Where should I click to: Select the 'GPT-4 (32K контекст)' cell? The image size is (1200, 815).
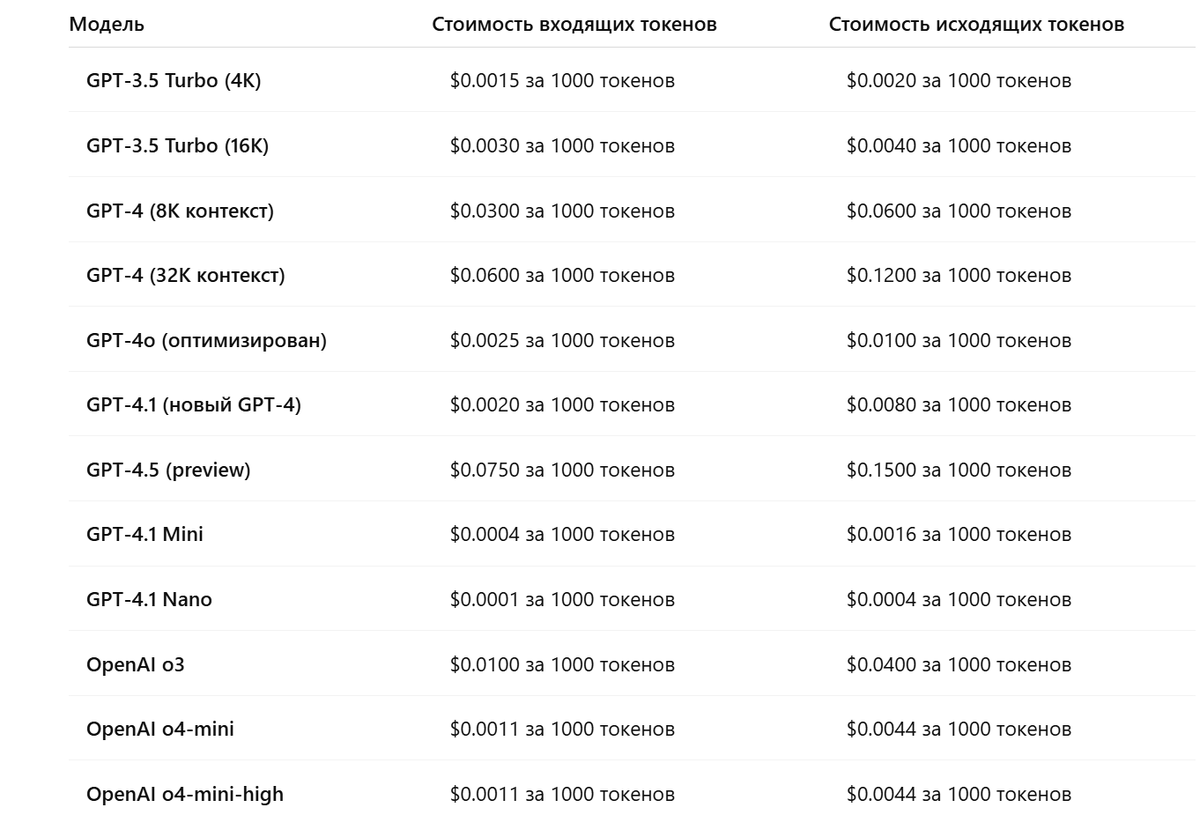pyautogui.click(x=186, y=275)
